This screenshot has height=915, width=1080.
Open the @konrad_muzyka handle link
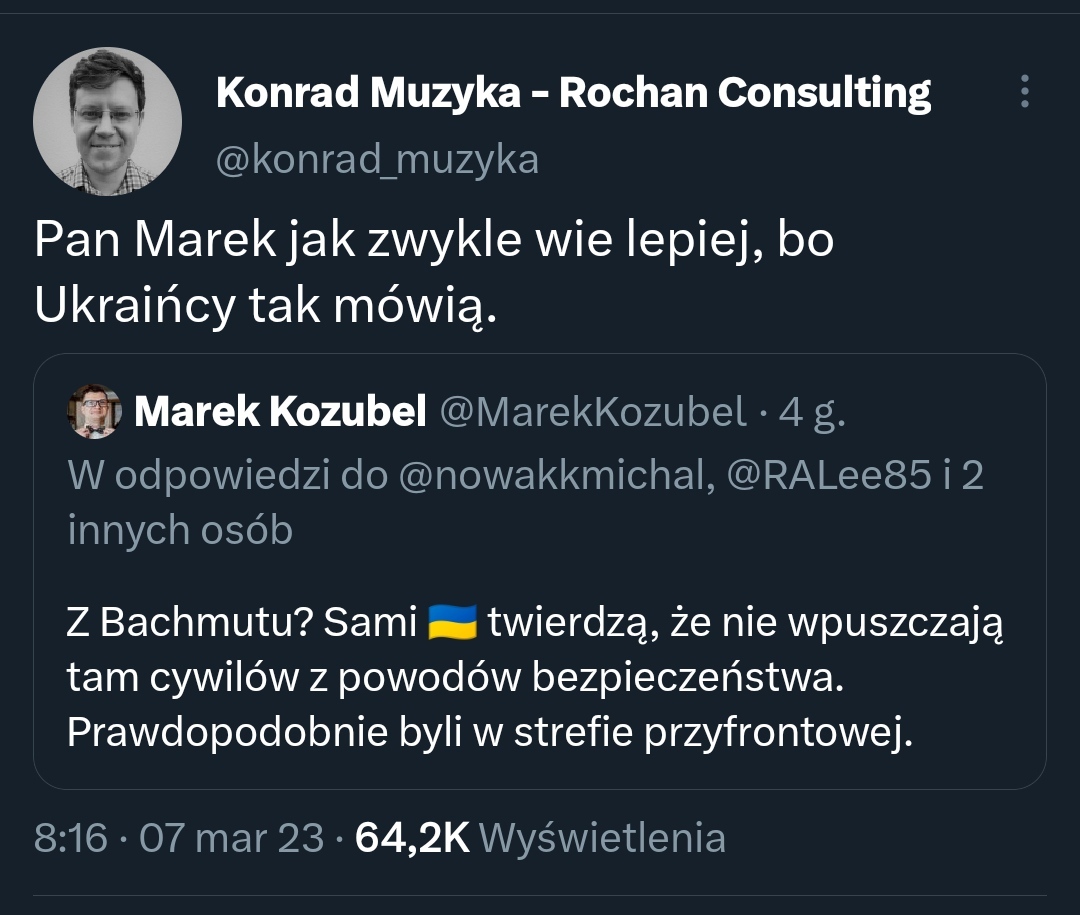point(377,159)
